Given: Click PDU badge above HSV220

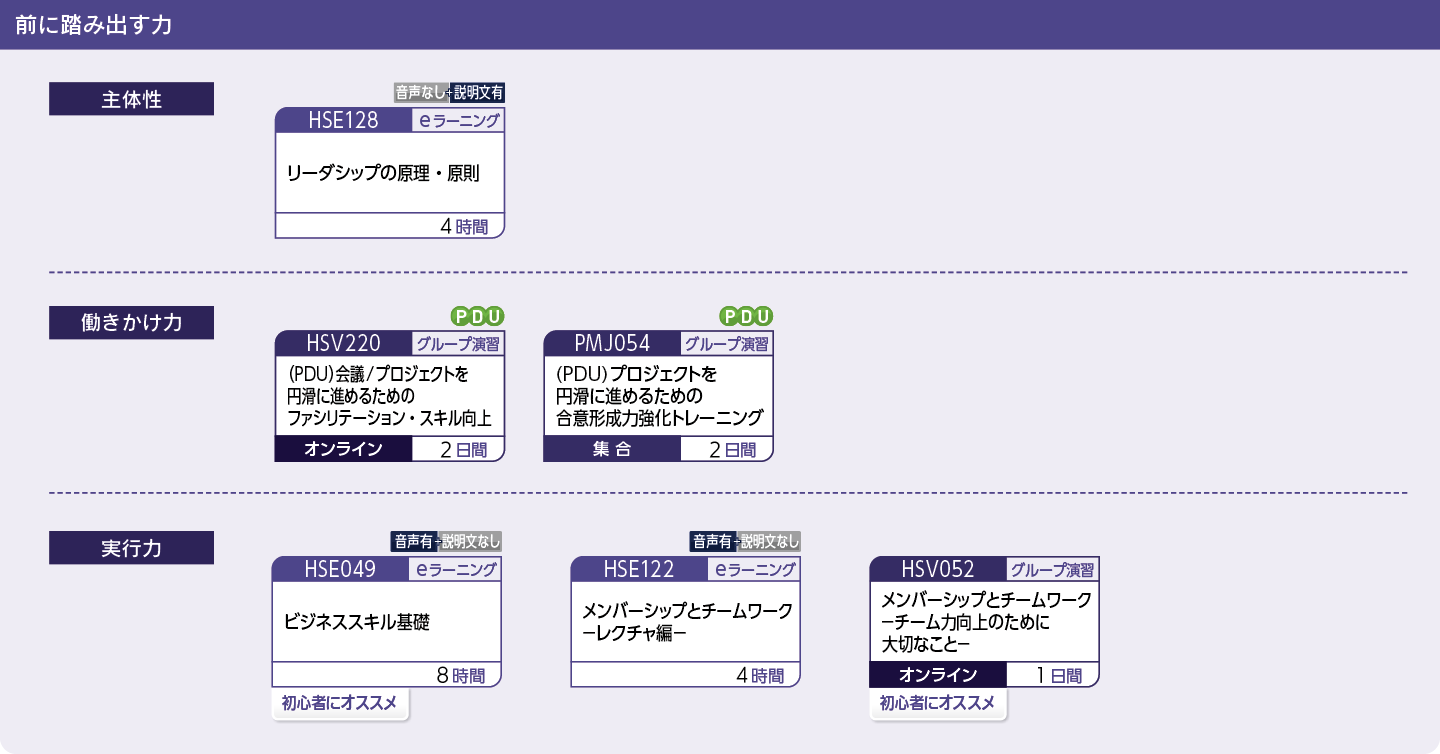Looking at the screenshot, I should [478, 317].
